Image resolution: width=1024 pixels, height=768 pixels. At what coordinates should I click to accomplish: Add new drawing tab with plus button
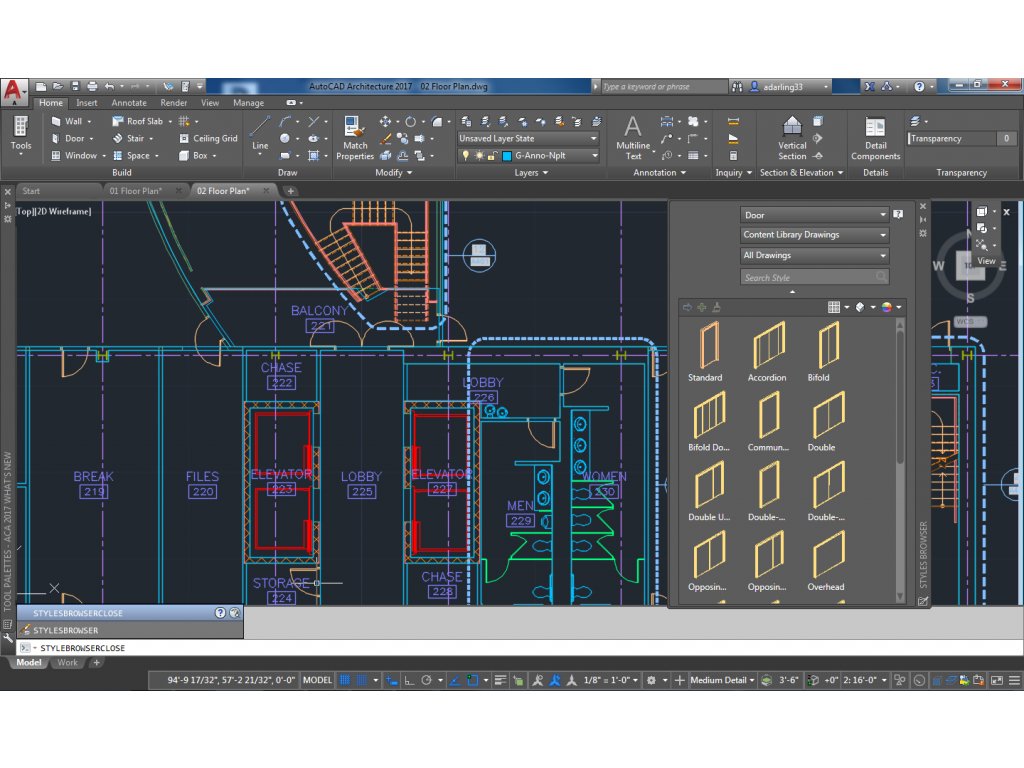[291, 191]
